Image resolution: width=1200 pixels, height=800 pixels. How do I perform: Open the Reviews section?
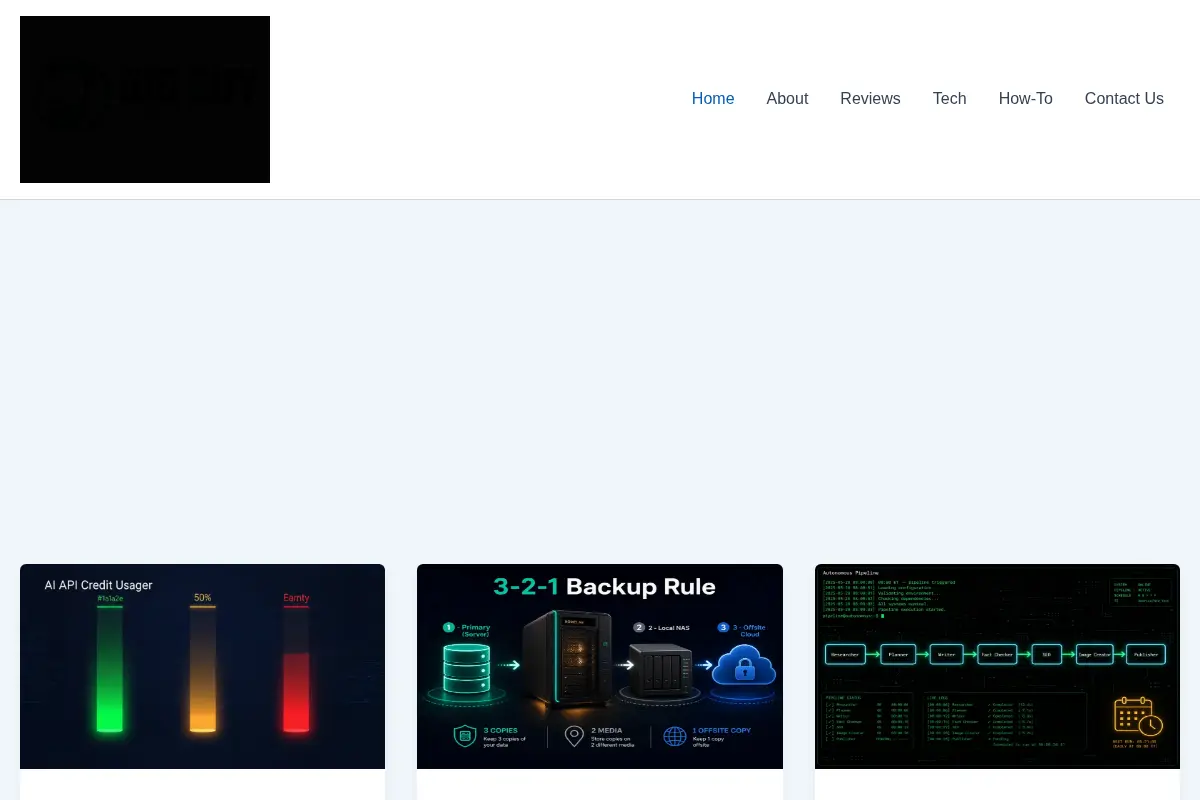click(x=870, y=99)
